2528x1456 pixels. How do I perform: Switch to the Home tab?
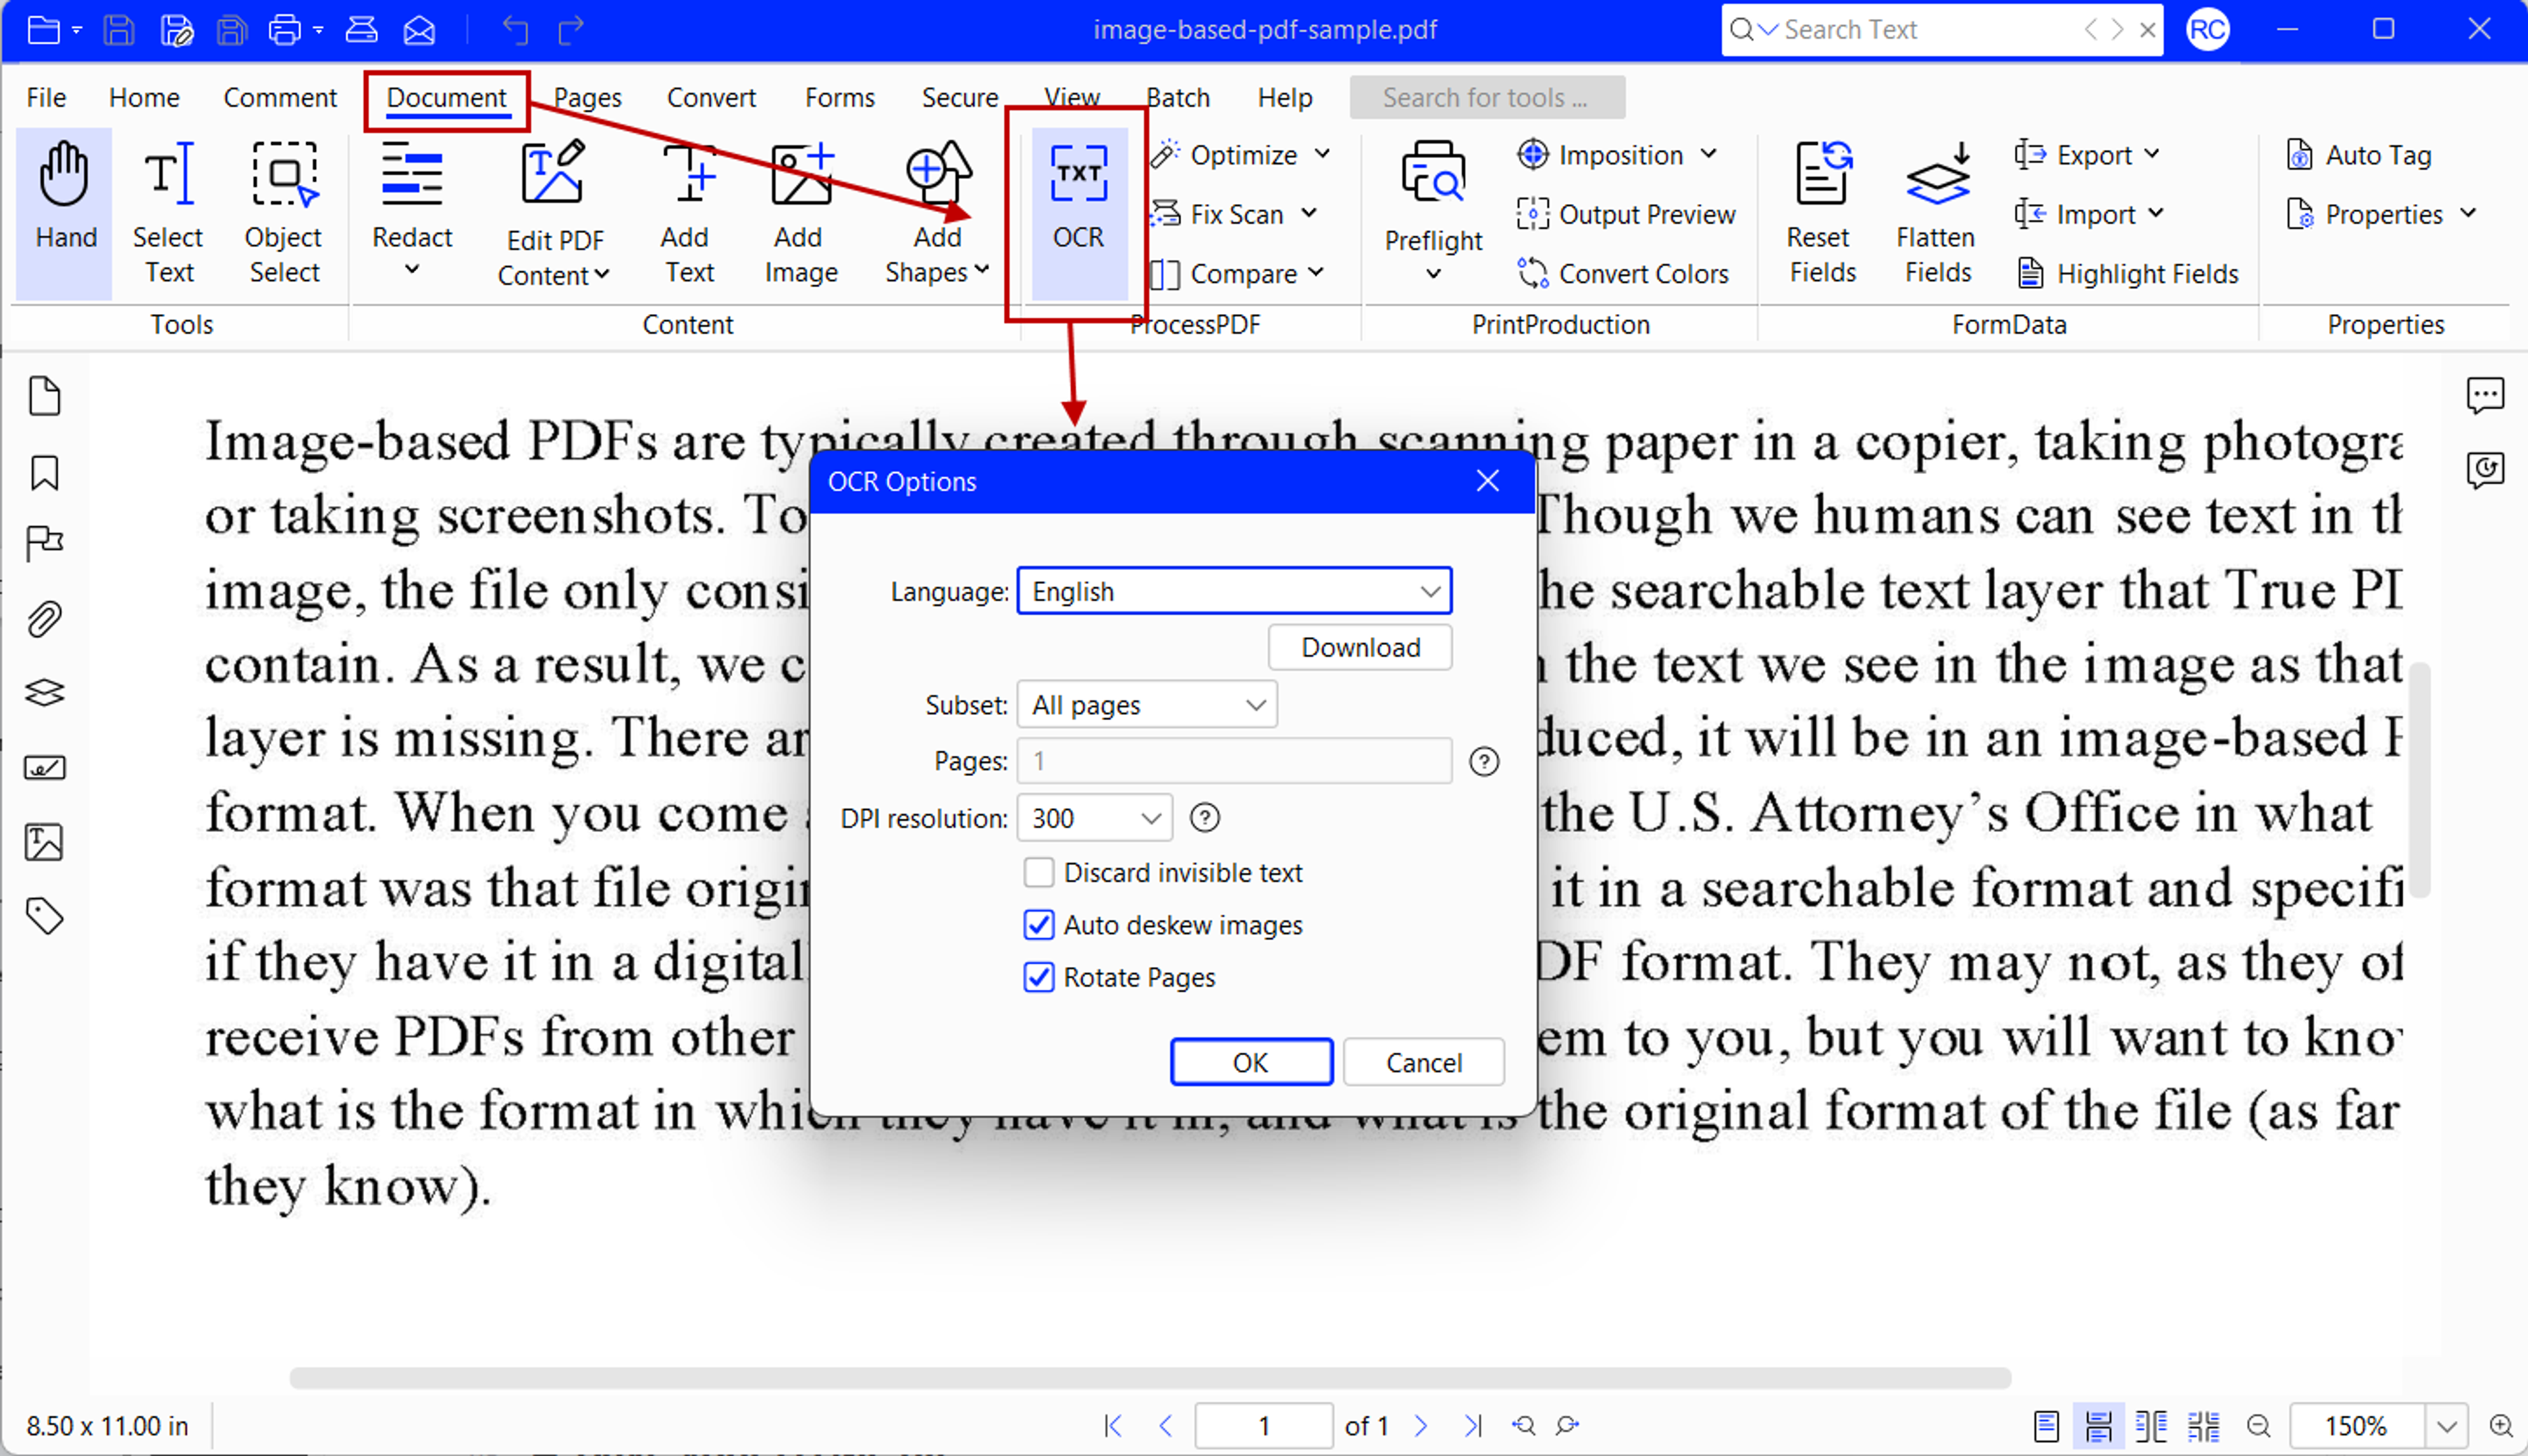point(144,97)
